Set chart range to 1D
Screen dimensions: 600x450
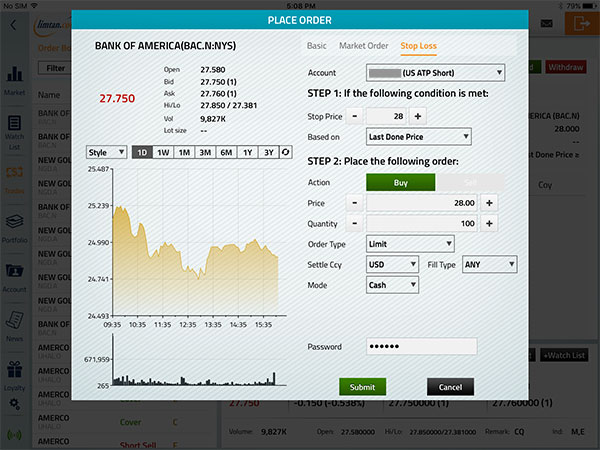coord(142,152)
